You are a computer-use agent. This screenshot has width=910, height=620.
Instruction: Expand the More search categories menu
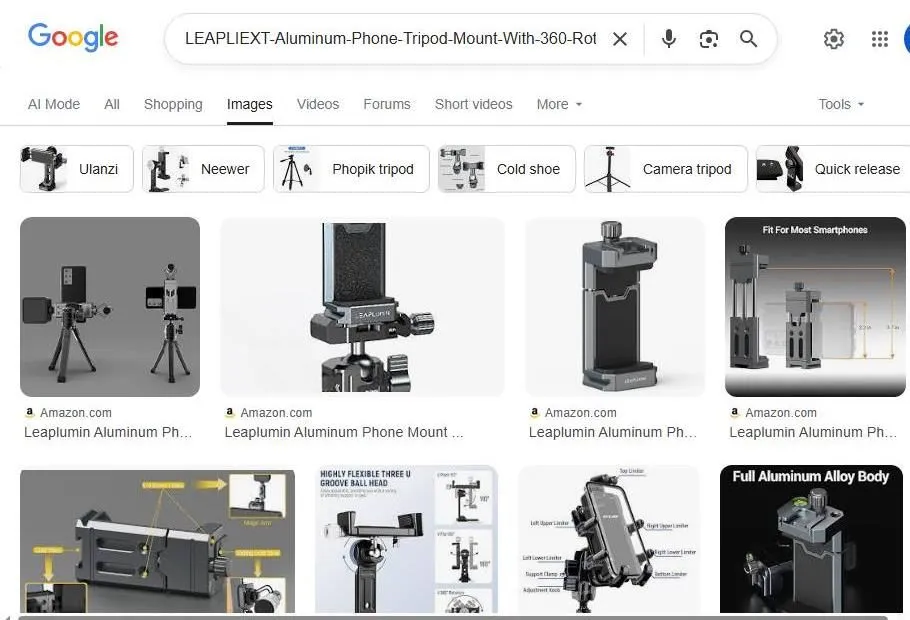click(x=558, y=104)
